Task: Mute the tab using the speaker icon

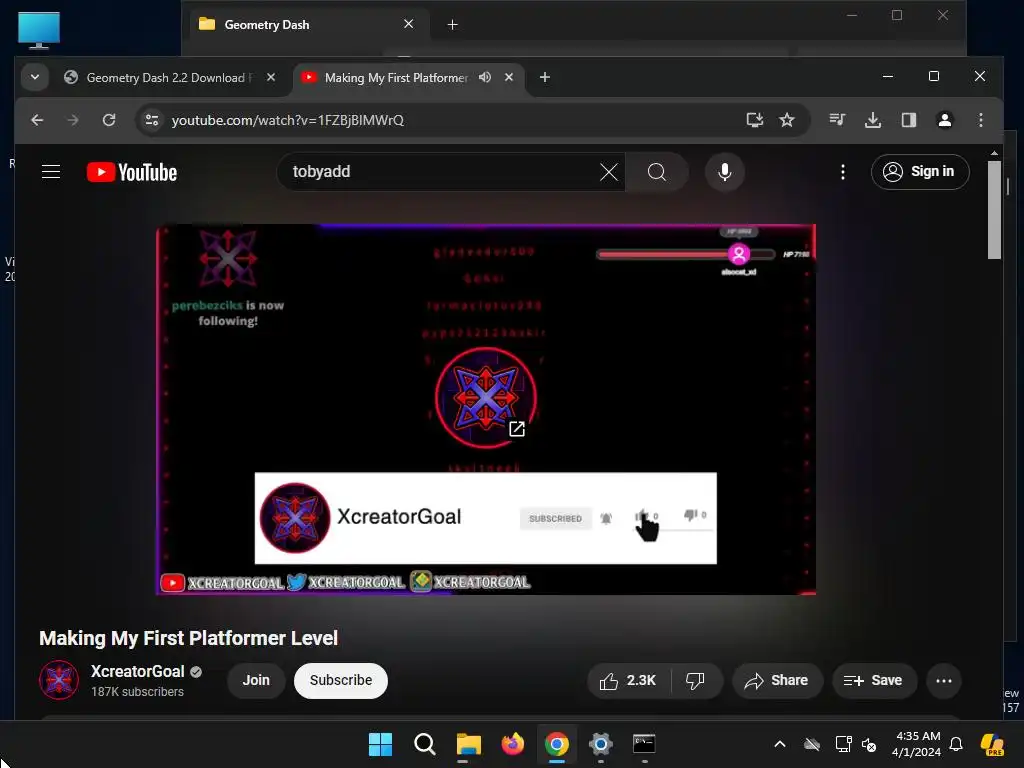Action: click(485, 78)
